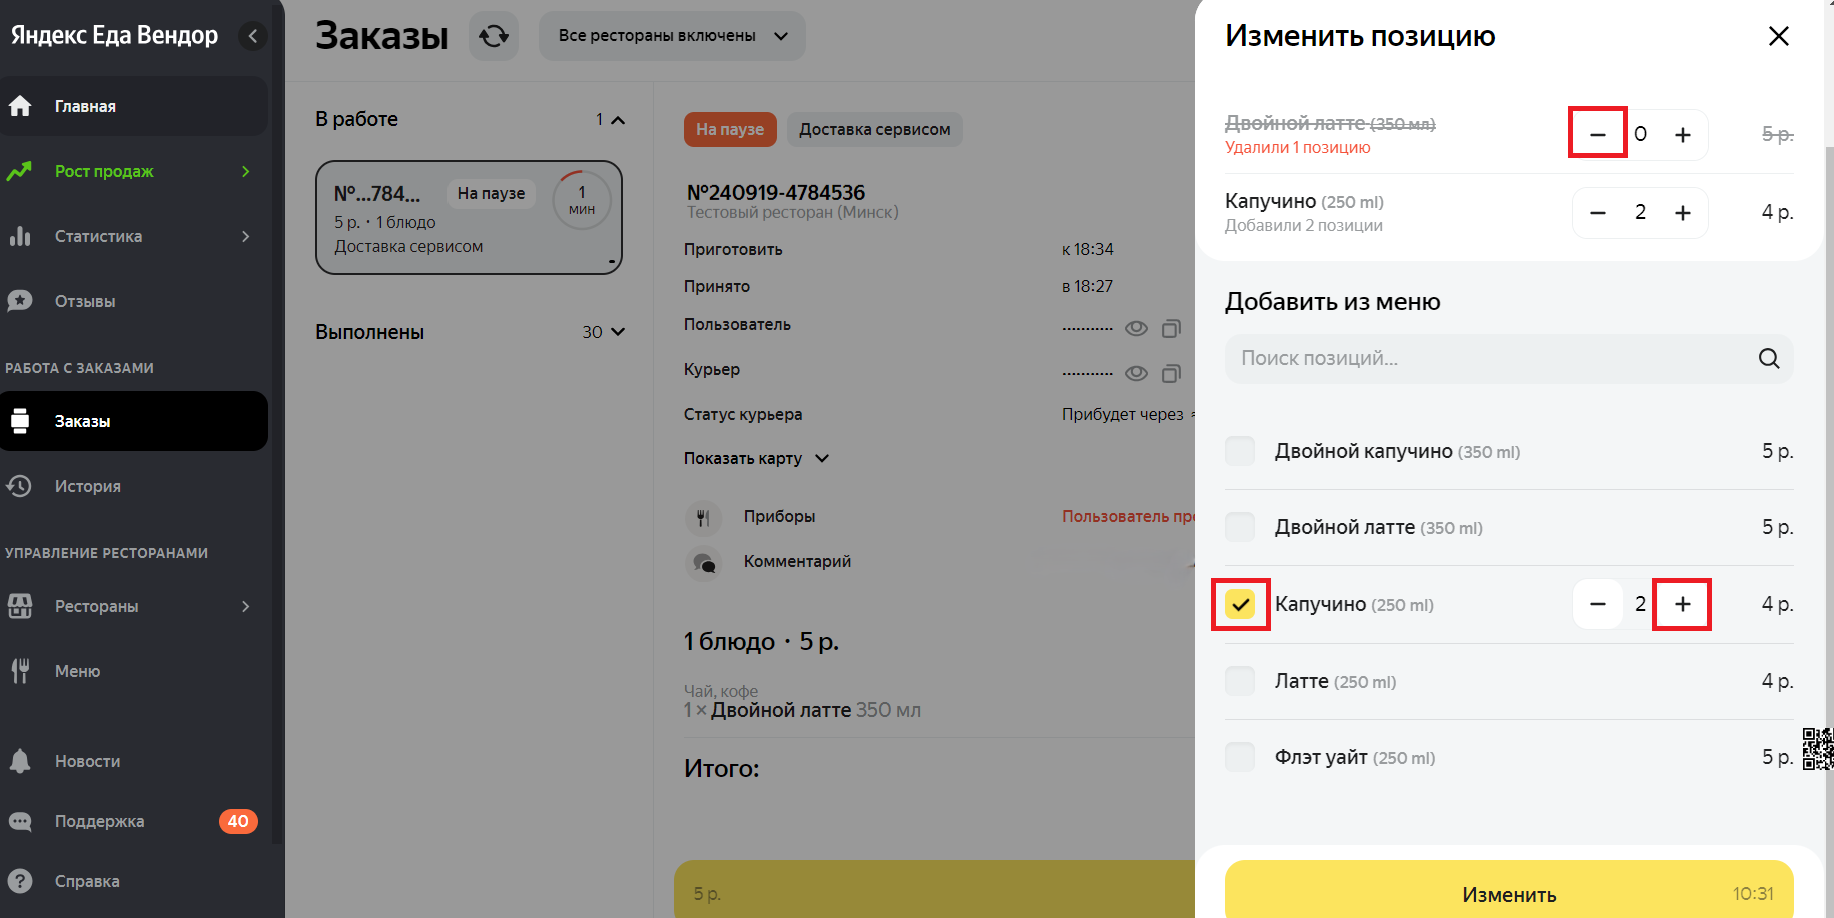Decrease Капучино quantity in the order list
This screenshot has width=1834, height=918.
(x=1598, y=212)
